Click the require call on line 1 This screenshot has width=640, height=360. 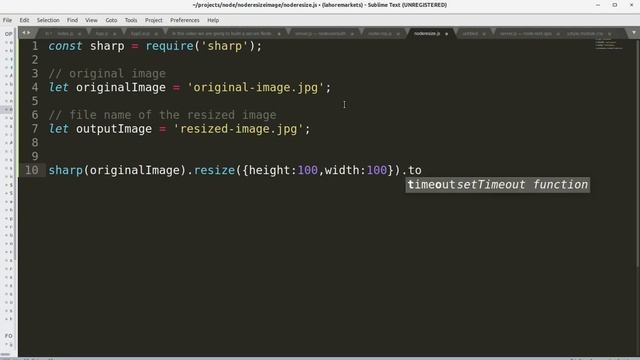pyautogui.click(x=169, y=46)
